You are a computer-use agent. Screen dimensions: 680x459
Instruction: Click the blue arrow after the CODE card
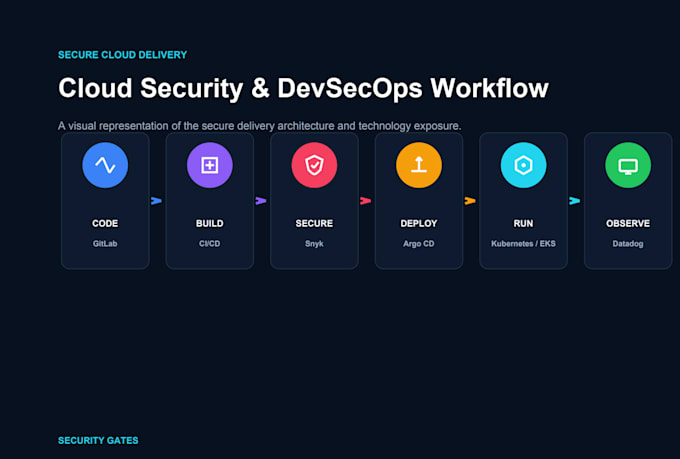click(x=156, y=200)
